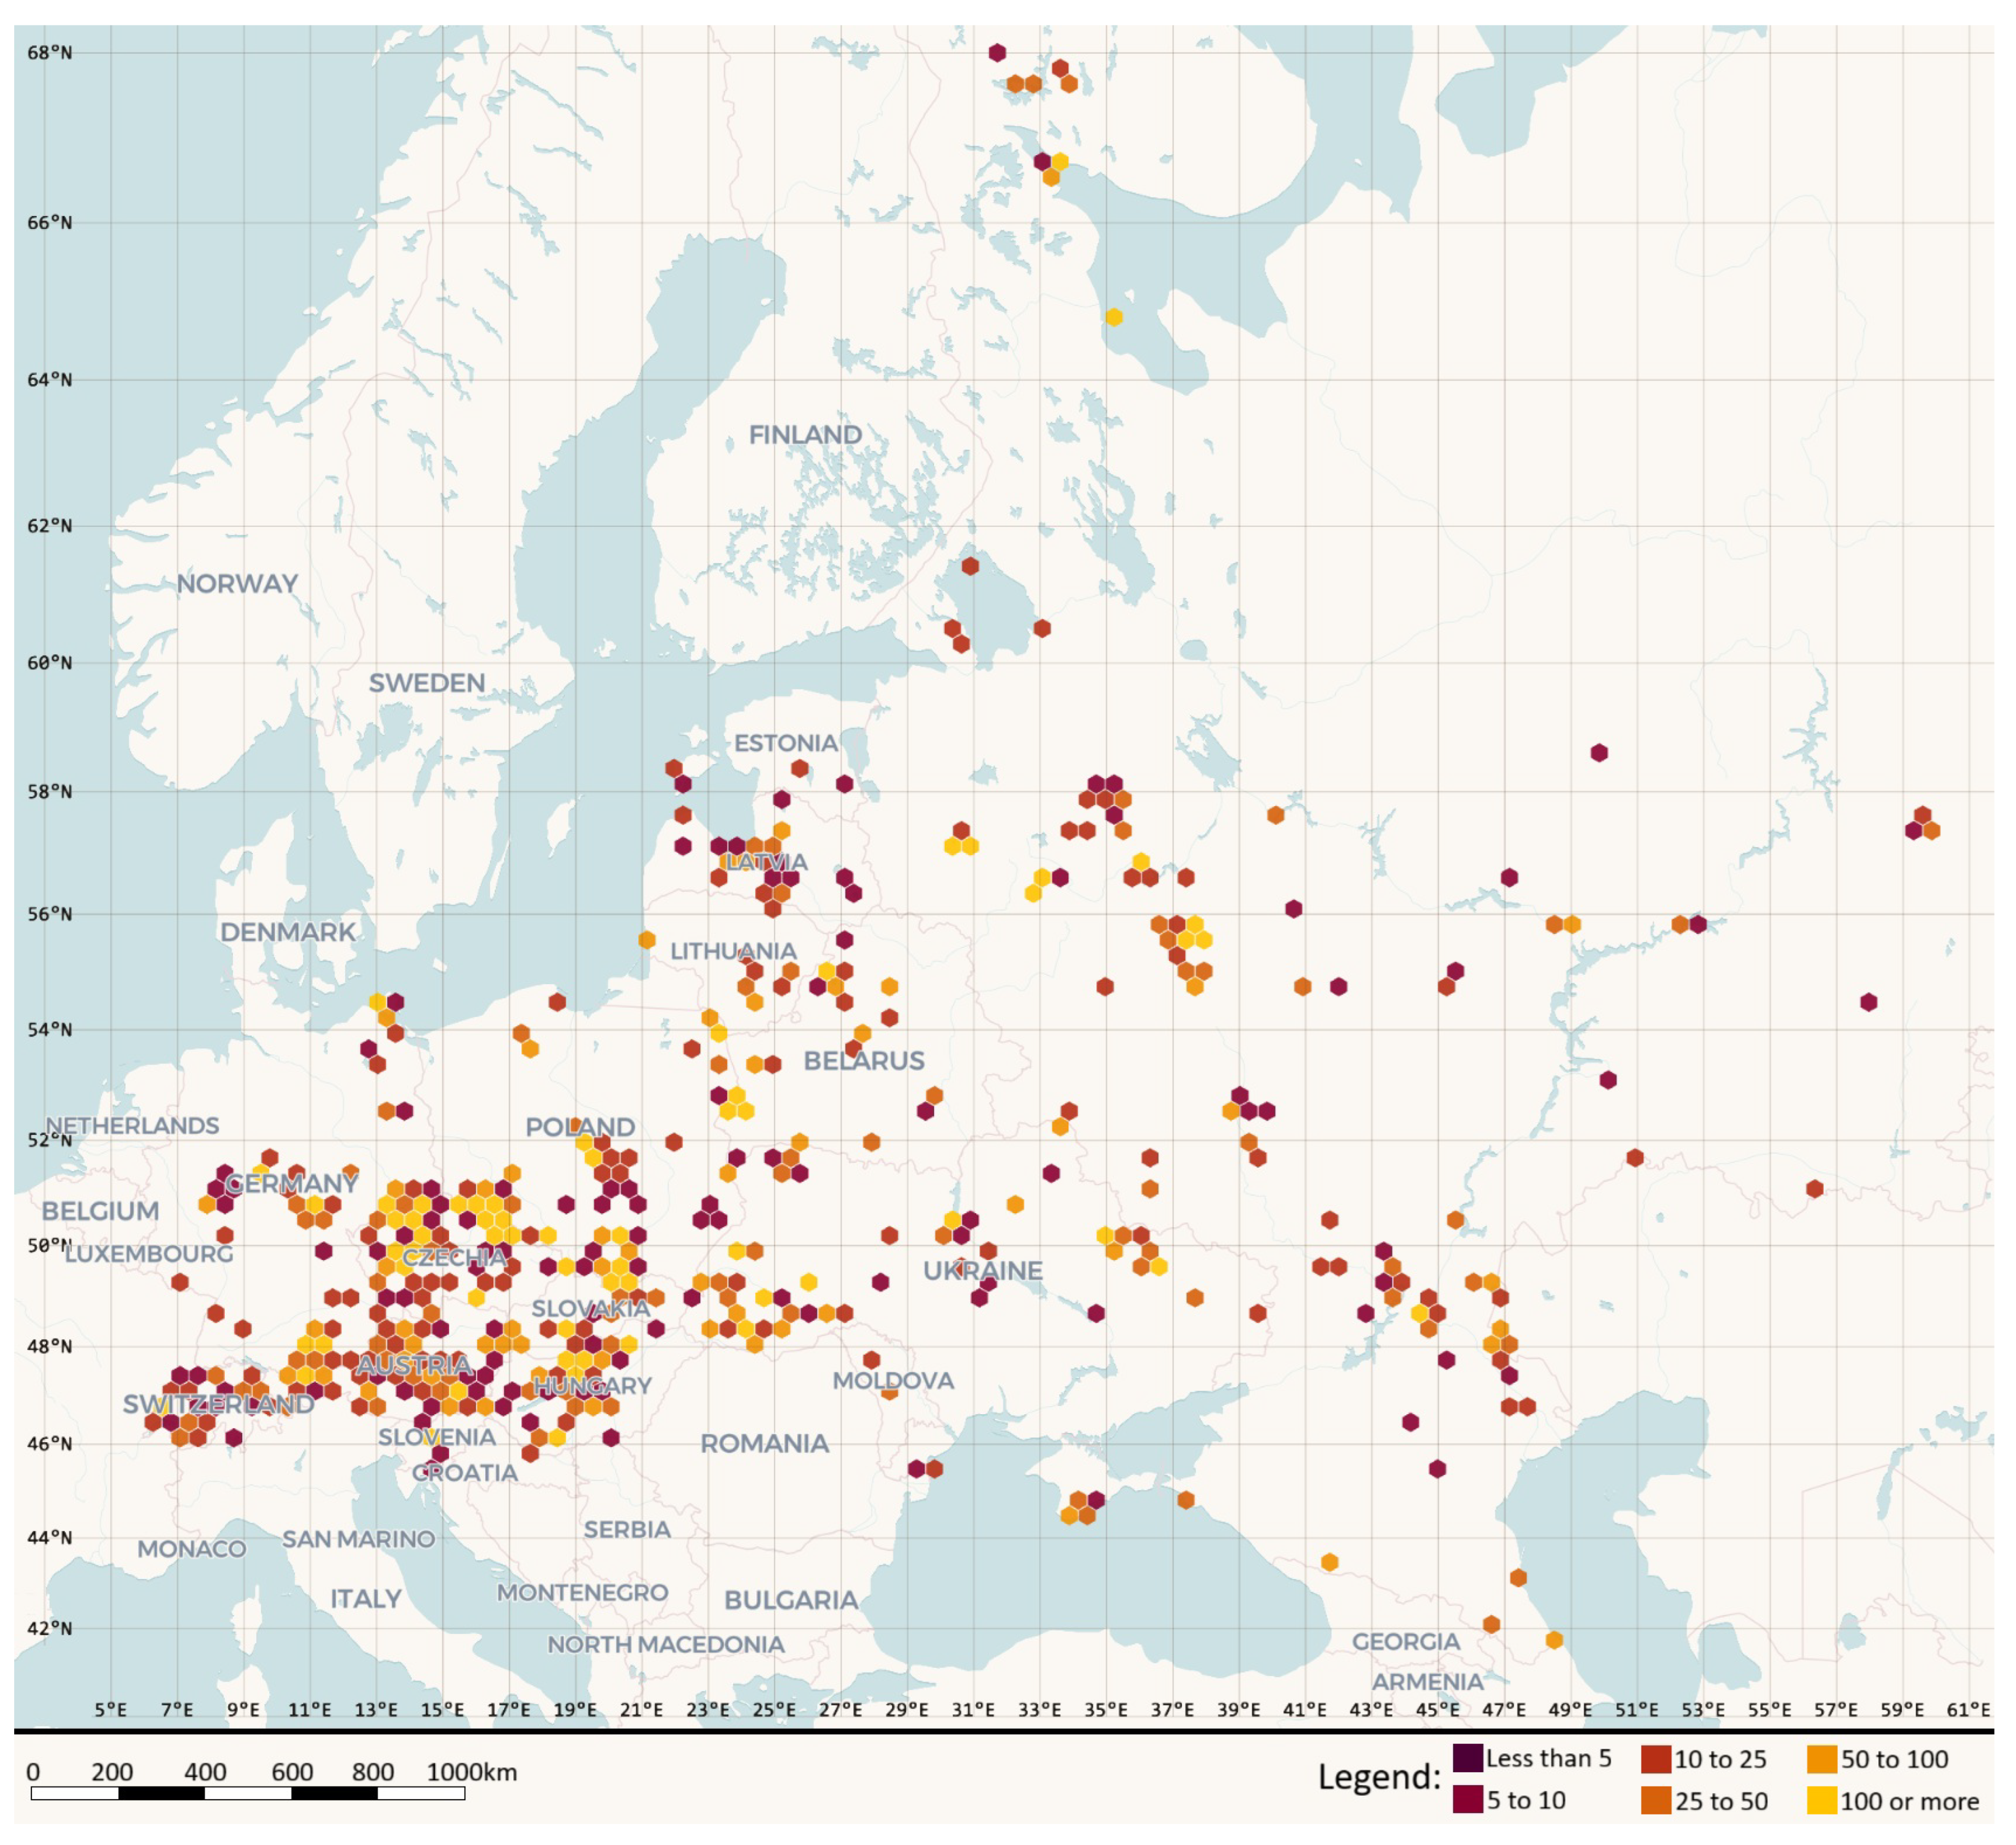Click the '25 to 50' legend swatch
The width and height of the screenshot is (2016, 1845).
(1656, 1801)
